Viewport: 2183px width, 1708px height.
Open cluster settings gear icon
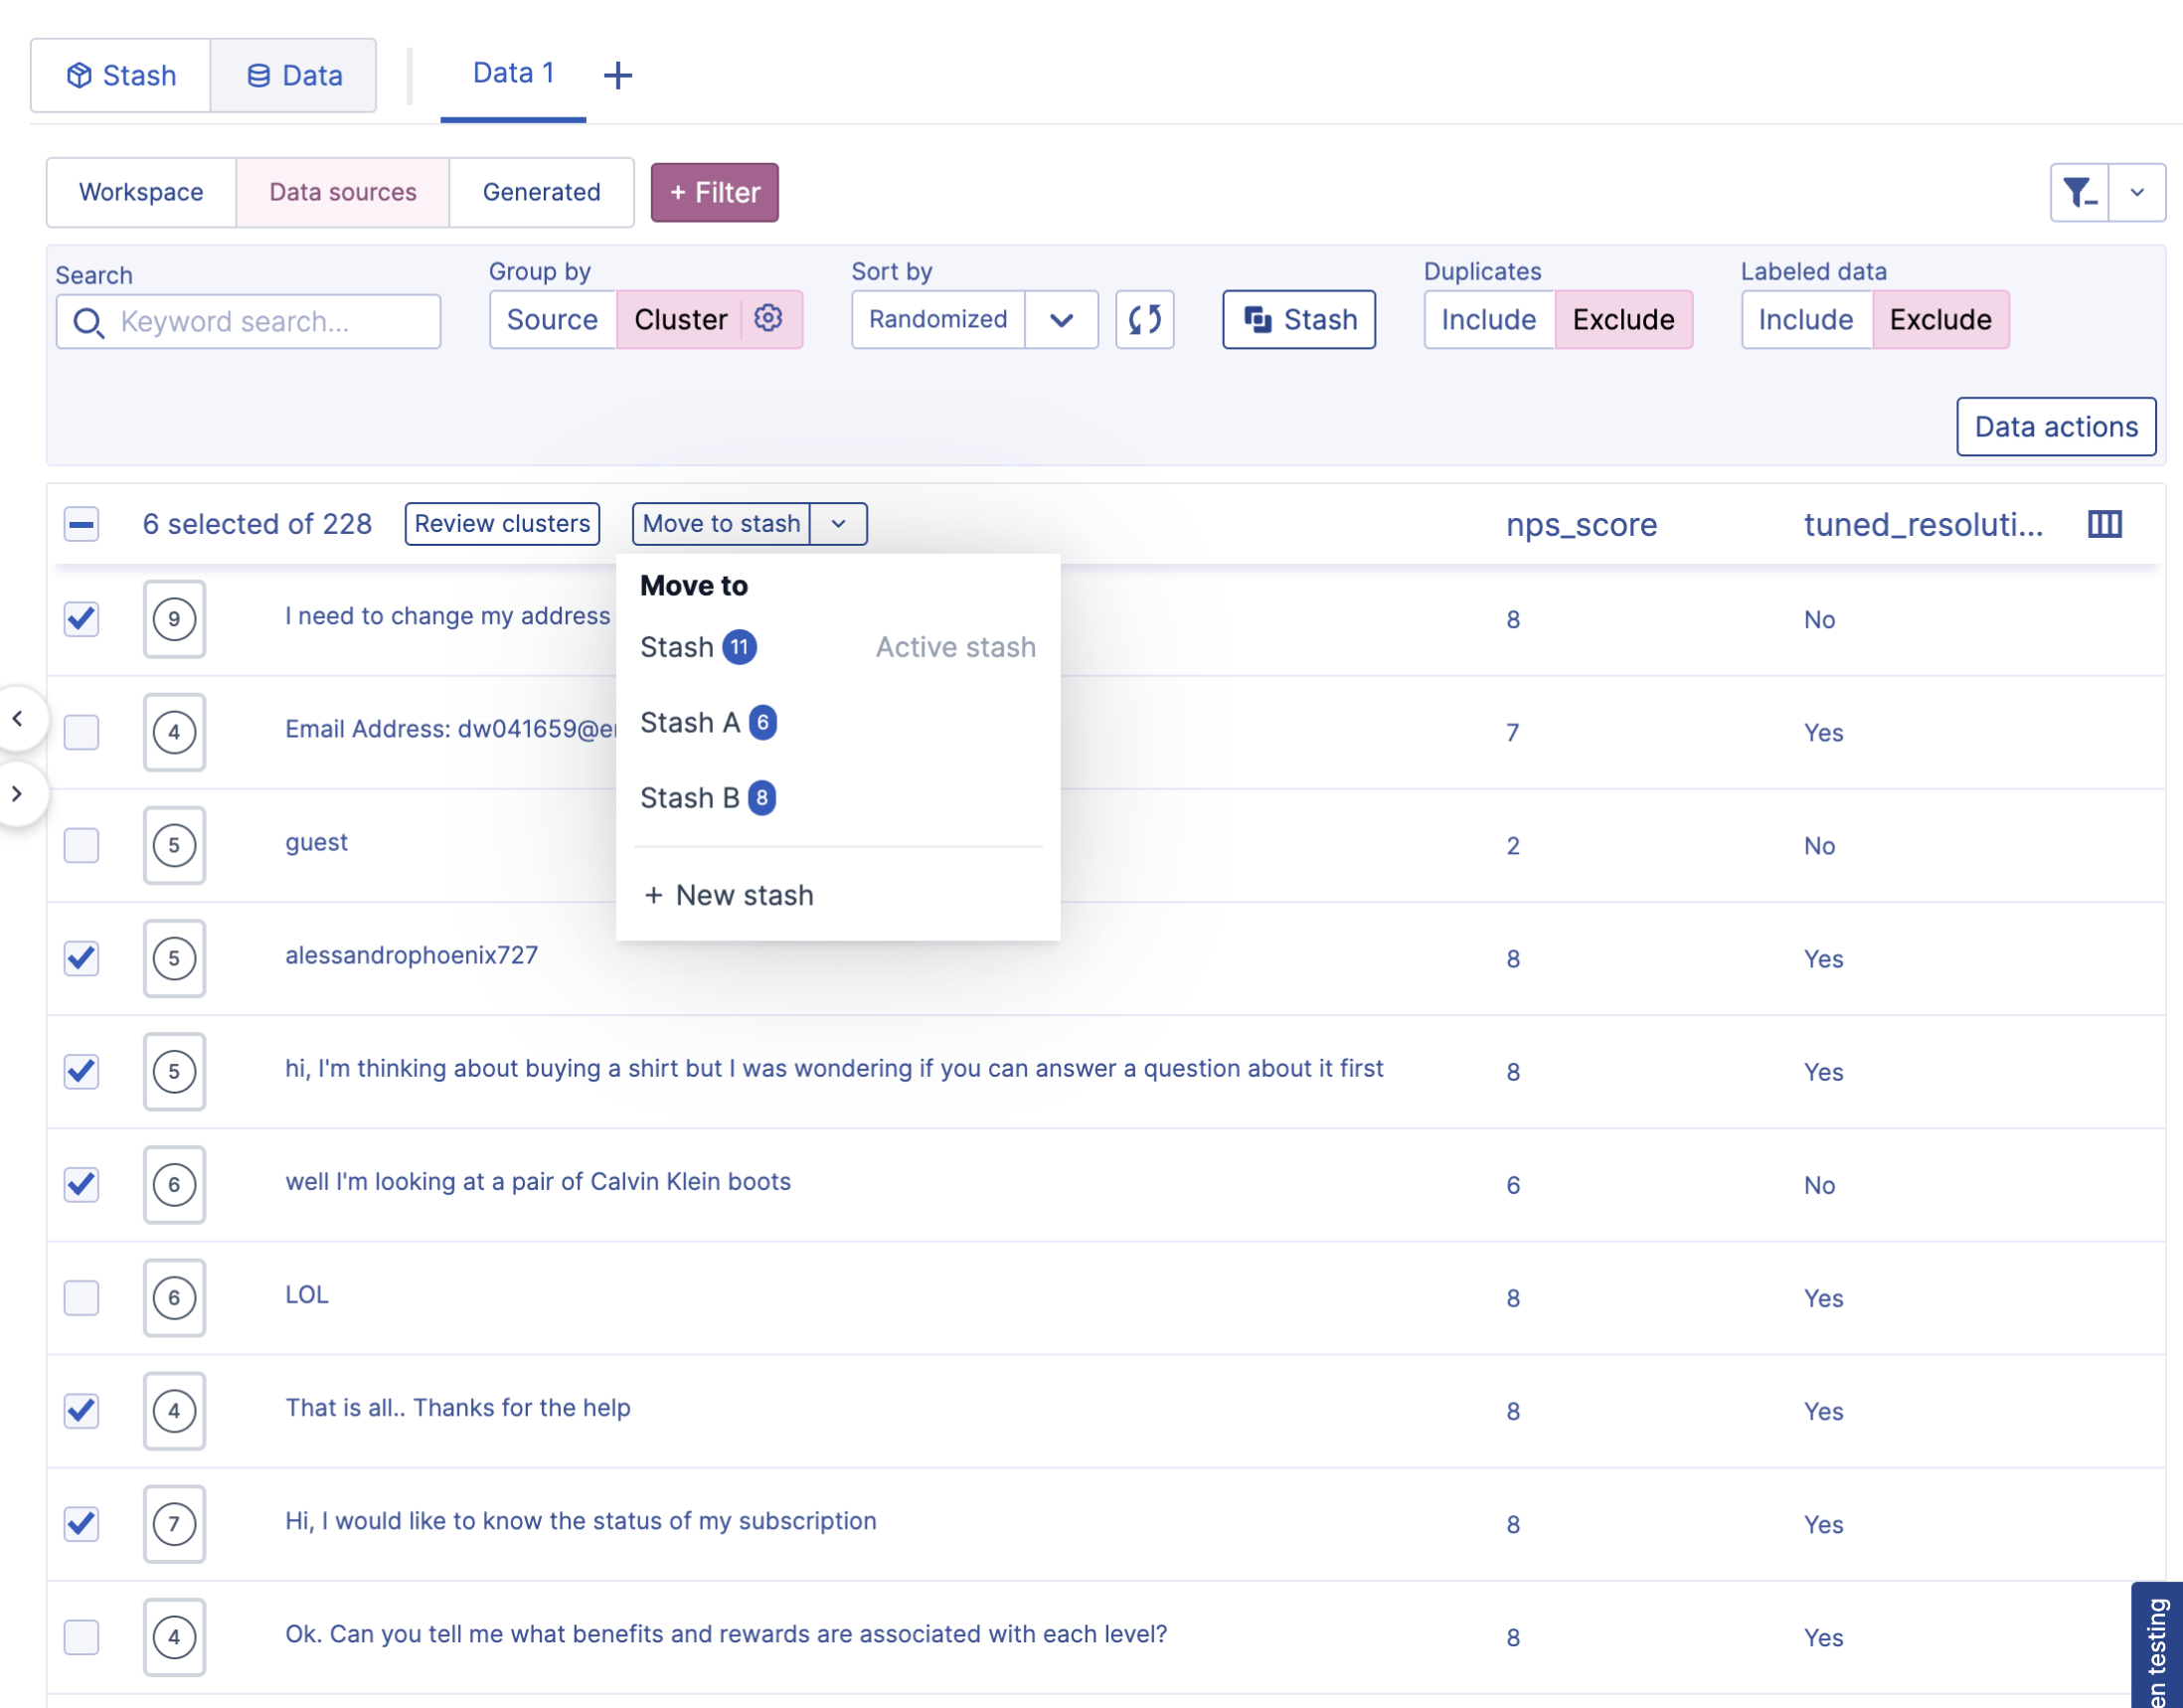(x=767, y=319)
